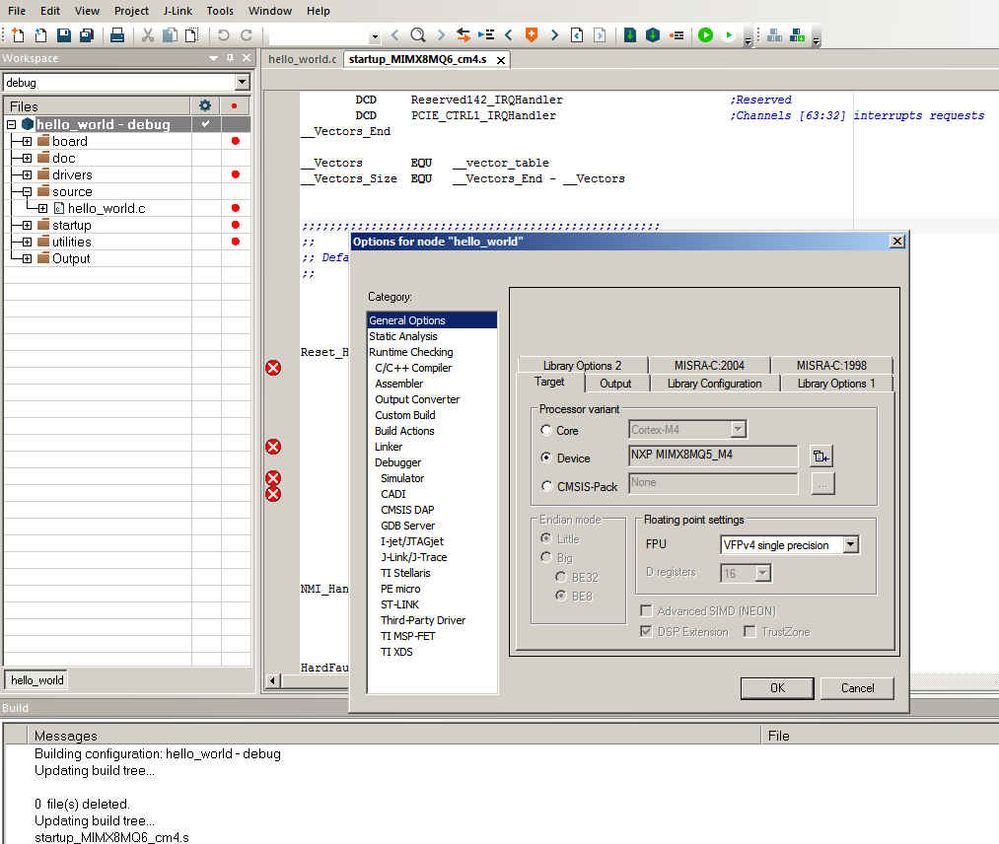999x844 pixels.
Task: Click the Compile green arrow icon
Action: tap(629, 35)
